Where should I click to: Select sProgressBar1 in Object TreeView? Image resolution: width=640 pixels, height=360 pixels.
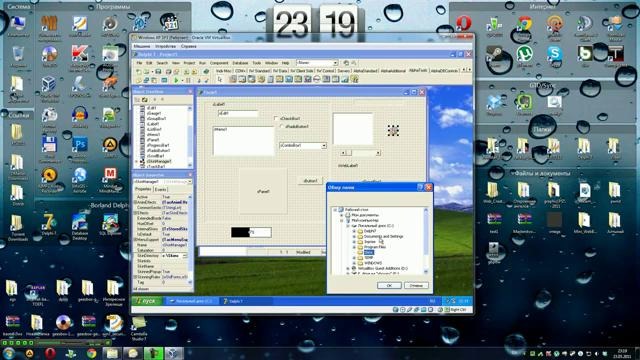pos(158,145)
